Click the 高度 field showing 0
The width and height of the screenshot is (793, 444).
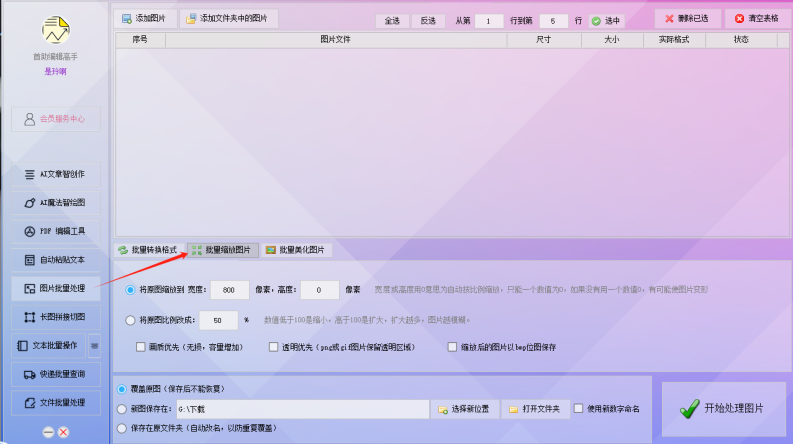pos(320,290)
